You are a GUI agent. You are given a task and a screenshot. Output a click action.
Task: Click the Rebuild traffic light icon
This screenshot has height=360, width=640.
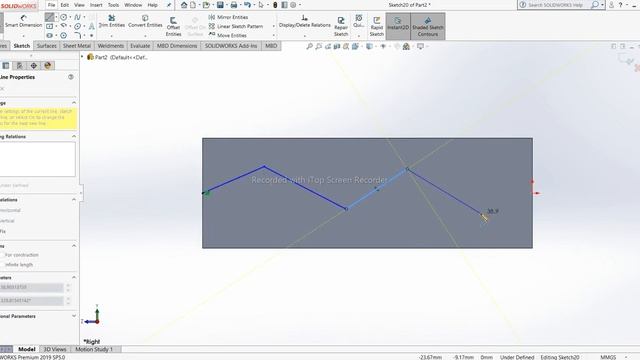(275, 5)
